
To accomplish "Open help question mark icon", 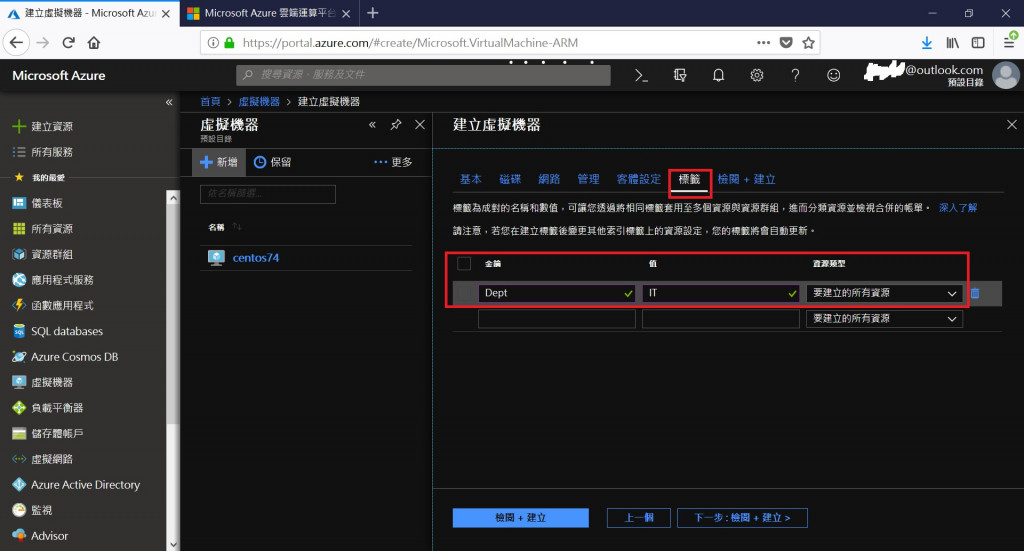I will (795, 76).
